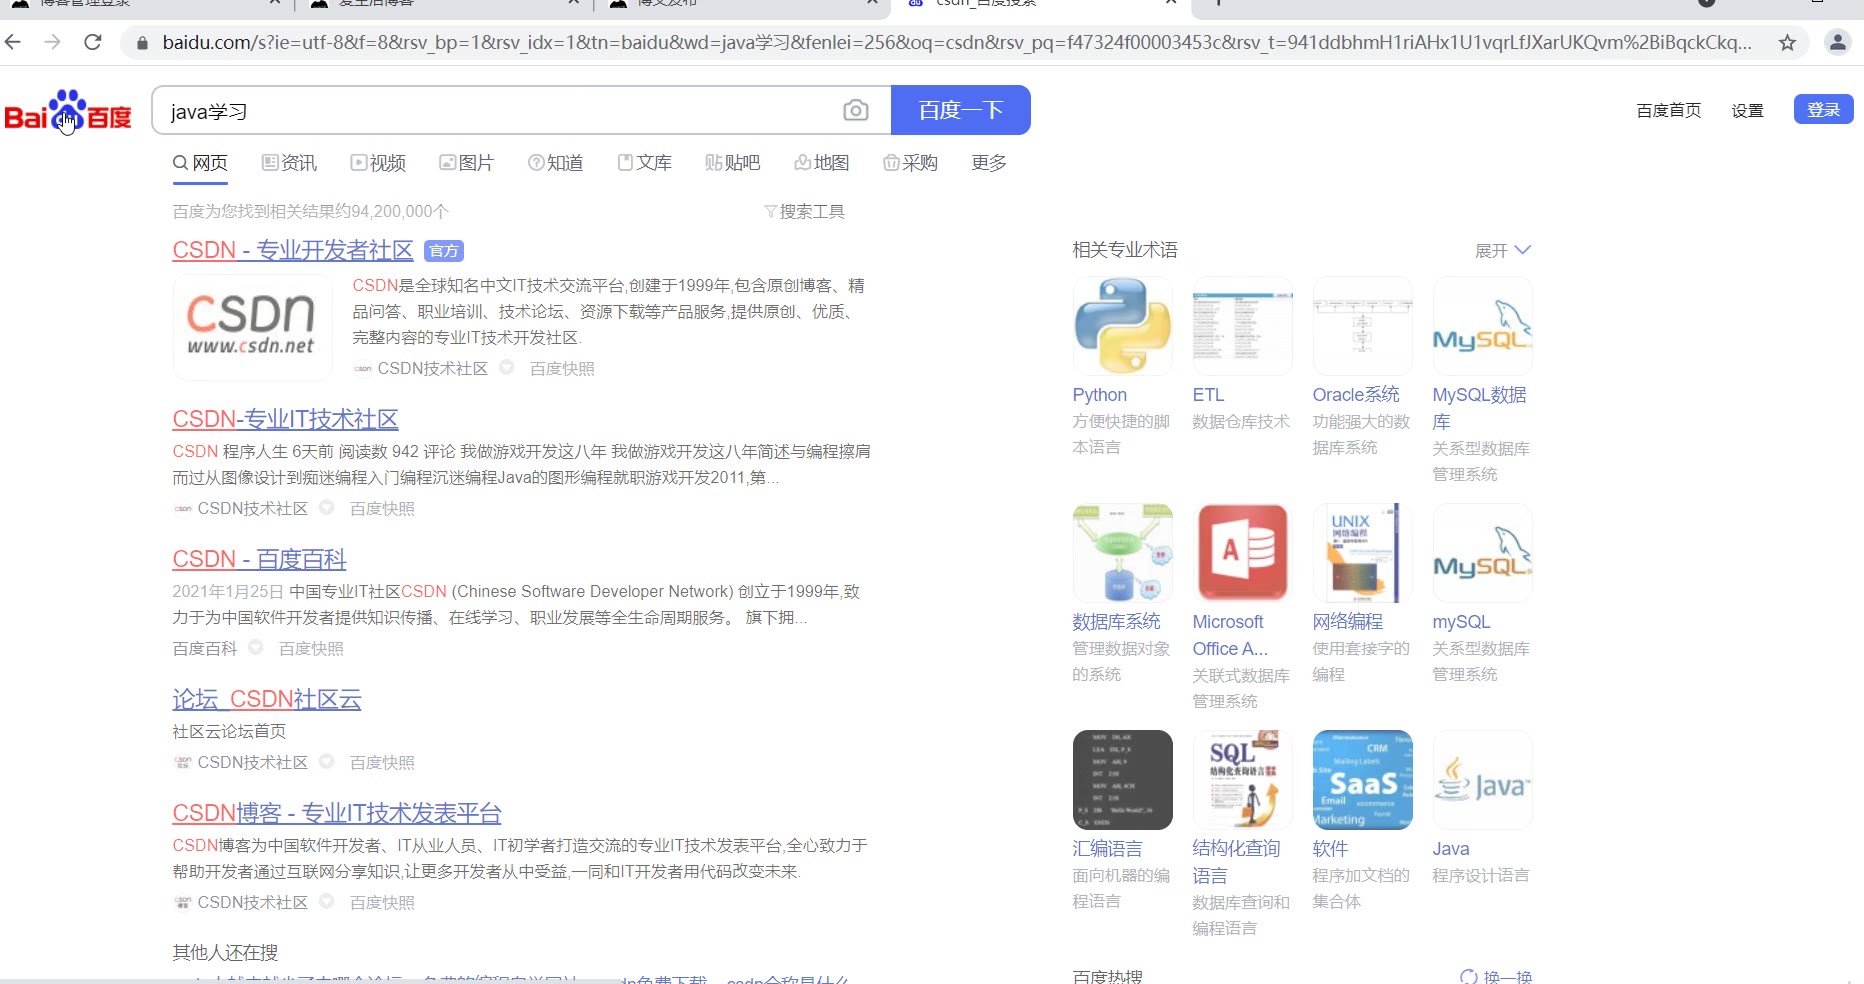Screen dimensions: 1864x984
Task: Expand 相关专业术语 with 展开
Action: [1503, 250]
